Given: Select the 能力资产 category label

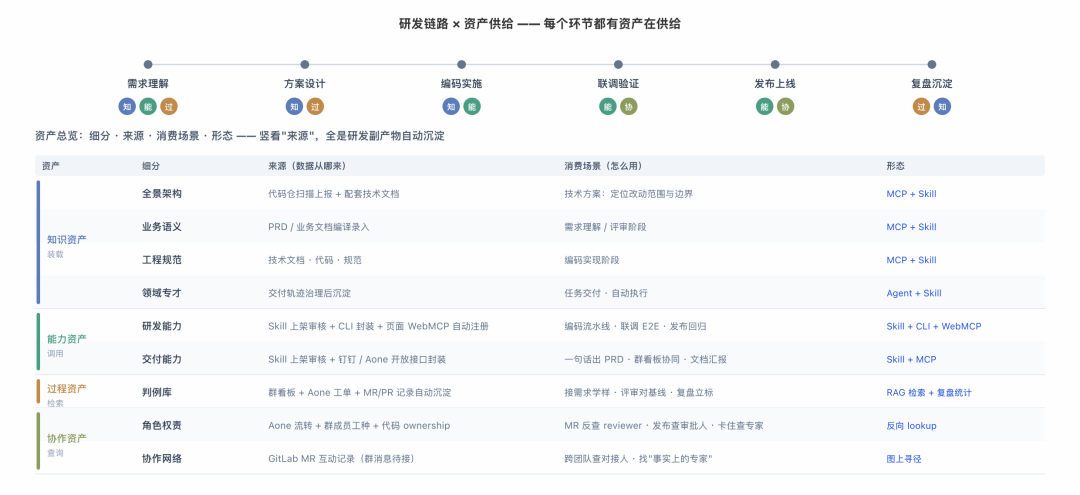Looking at the screenshot, I should (x=67, y=339).
